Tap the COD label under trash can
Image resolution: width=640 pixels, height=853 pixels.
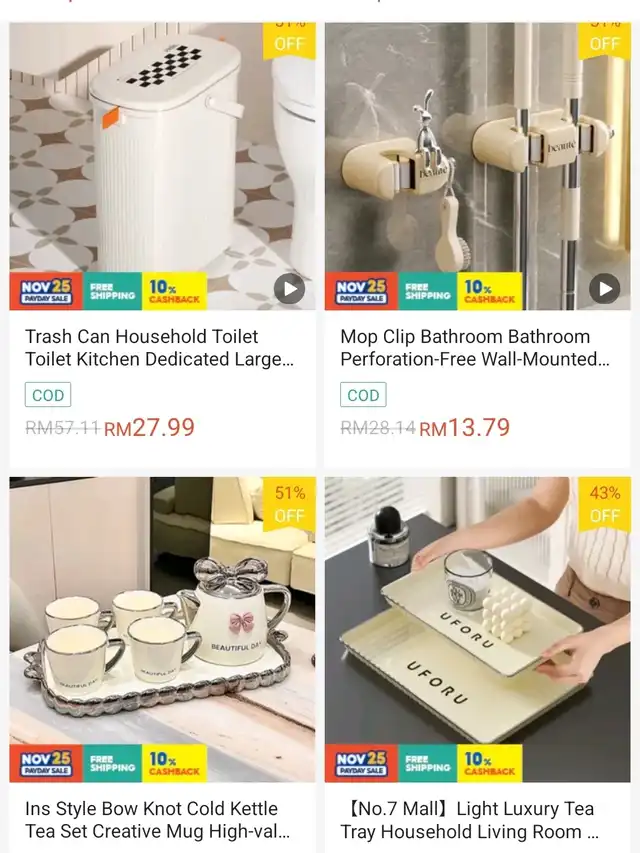click(x=48, y=395)
